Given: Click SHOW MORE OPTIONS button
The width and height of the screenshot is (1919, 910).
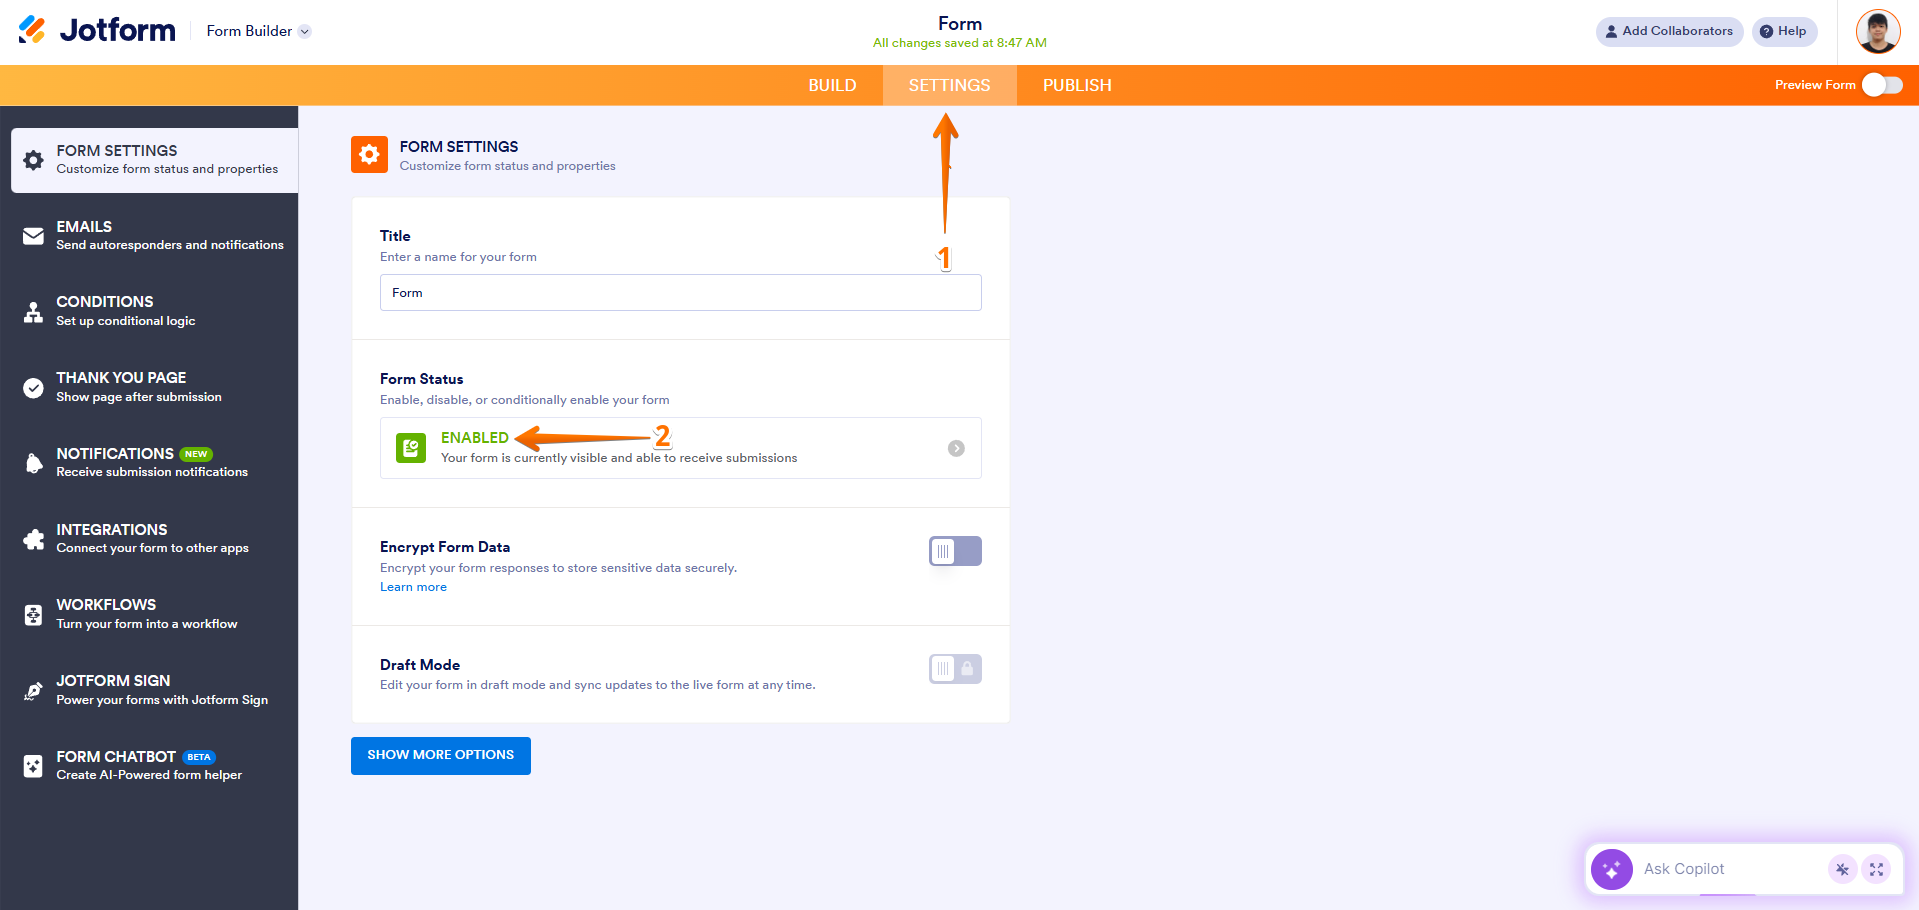Looking at the screenshot, I should 441,756.
